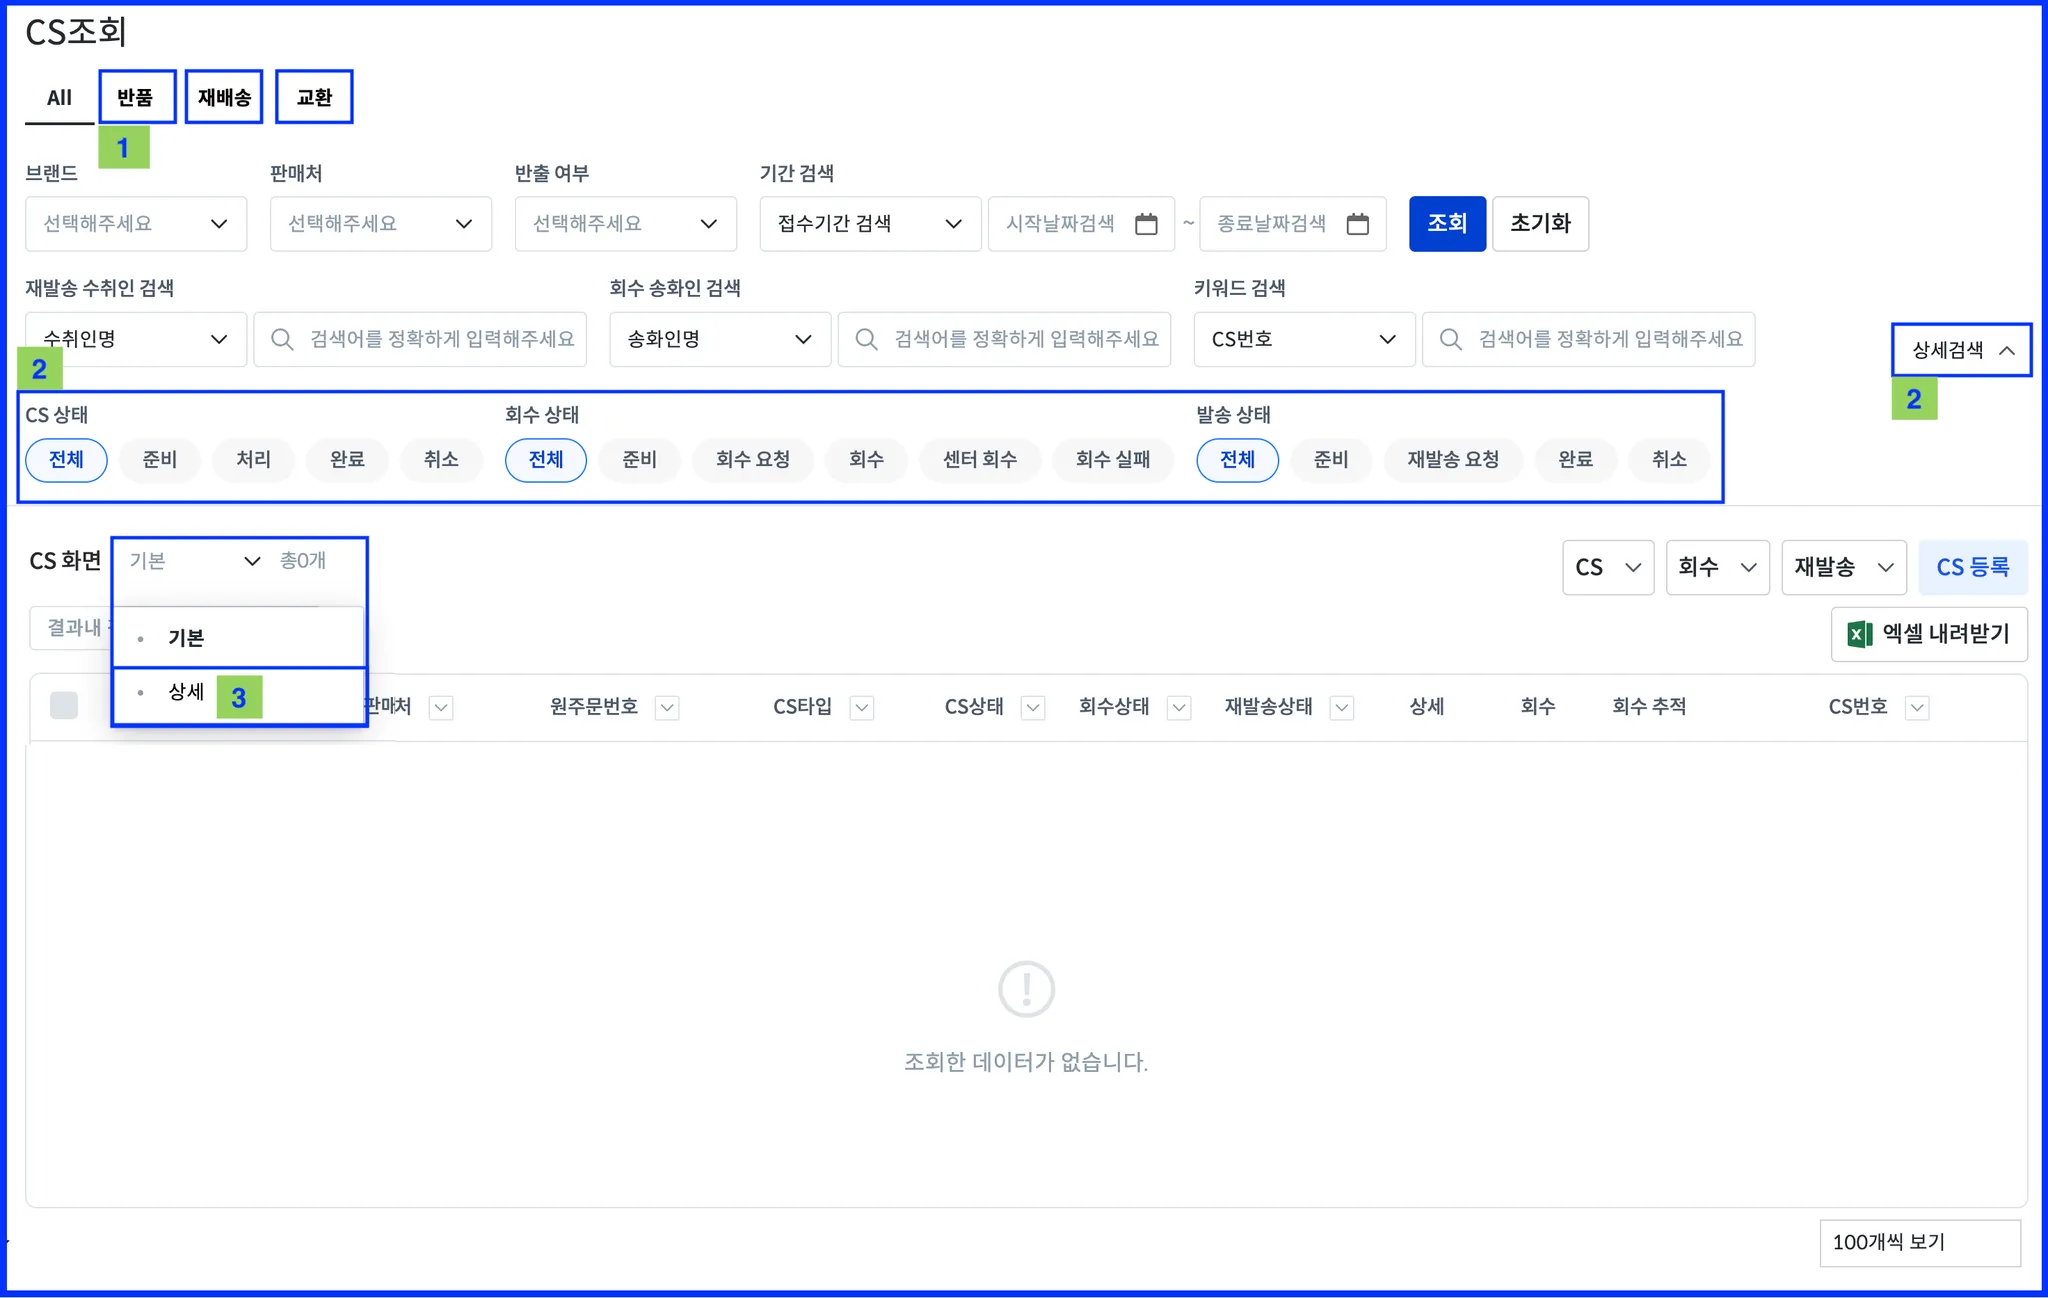Open CS타입 column filter arrow icon
The height and width of the screenshot is (1298, 2048).
tap(861, 708)
